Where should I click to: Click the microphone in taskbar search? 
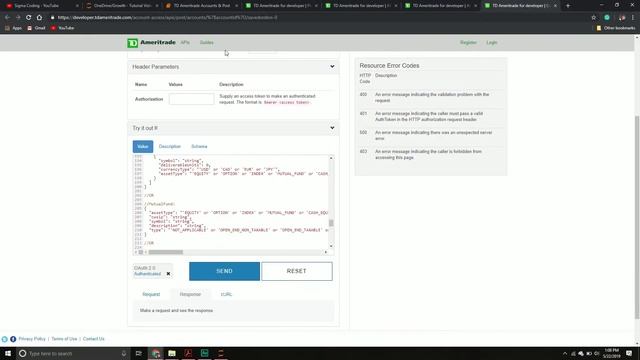124,353
